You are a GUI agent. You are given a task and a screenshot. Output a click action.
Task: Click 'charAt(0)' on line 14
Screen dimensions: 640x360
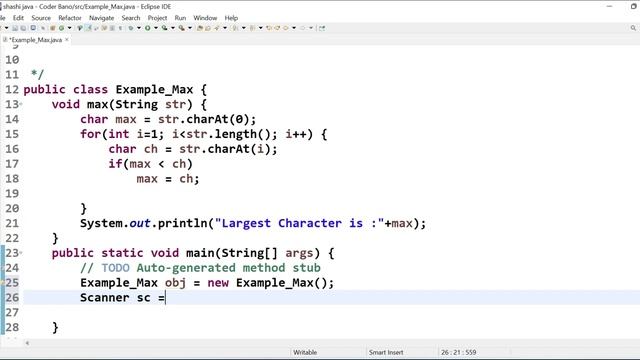[x=217, y=119]
